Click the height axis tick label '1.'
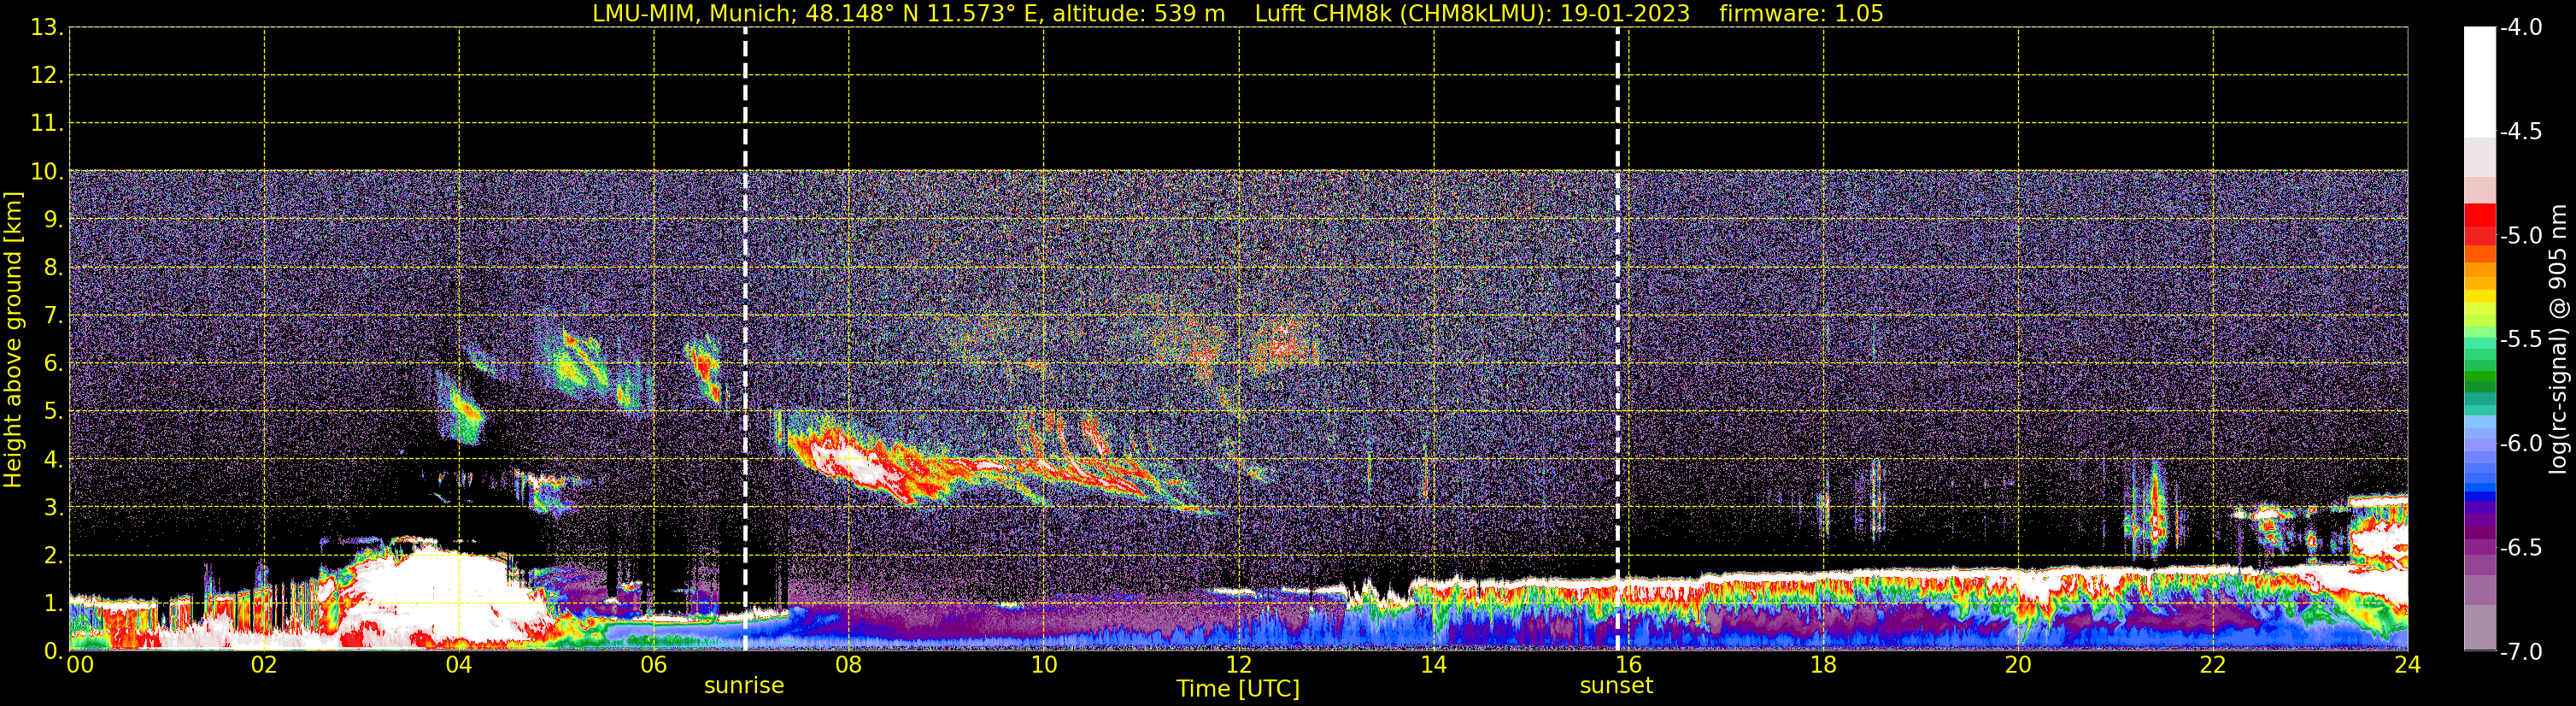The image size is (2576, 706). [x=53, y=603]
